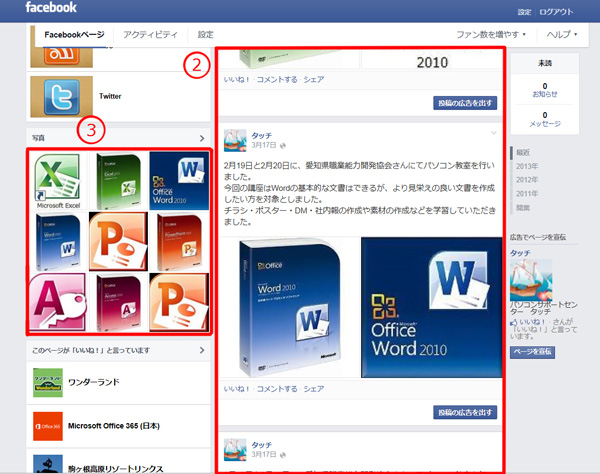Image resolution: width=600 pixels, height=474 pixels.
Task: Open the PowerPoint logo photo in middle row
Action: pos(118,242)
